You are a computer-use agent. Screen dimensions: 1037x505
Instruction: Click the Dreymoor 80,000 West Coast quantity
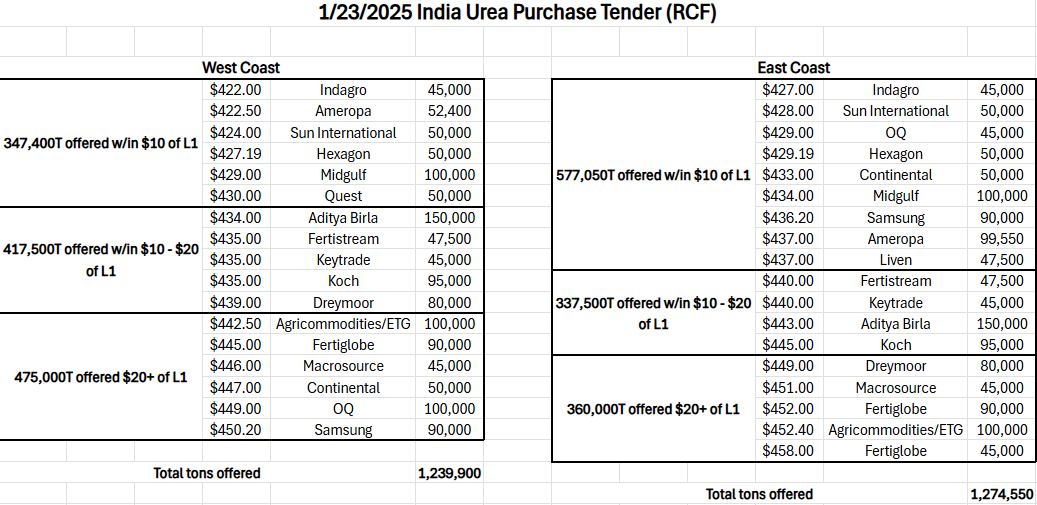pyautogui.click(x=449, y=303)
